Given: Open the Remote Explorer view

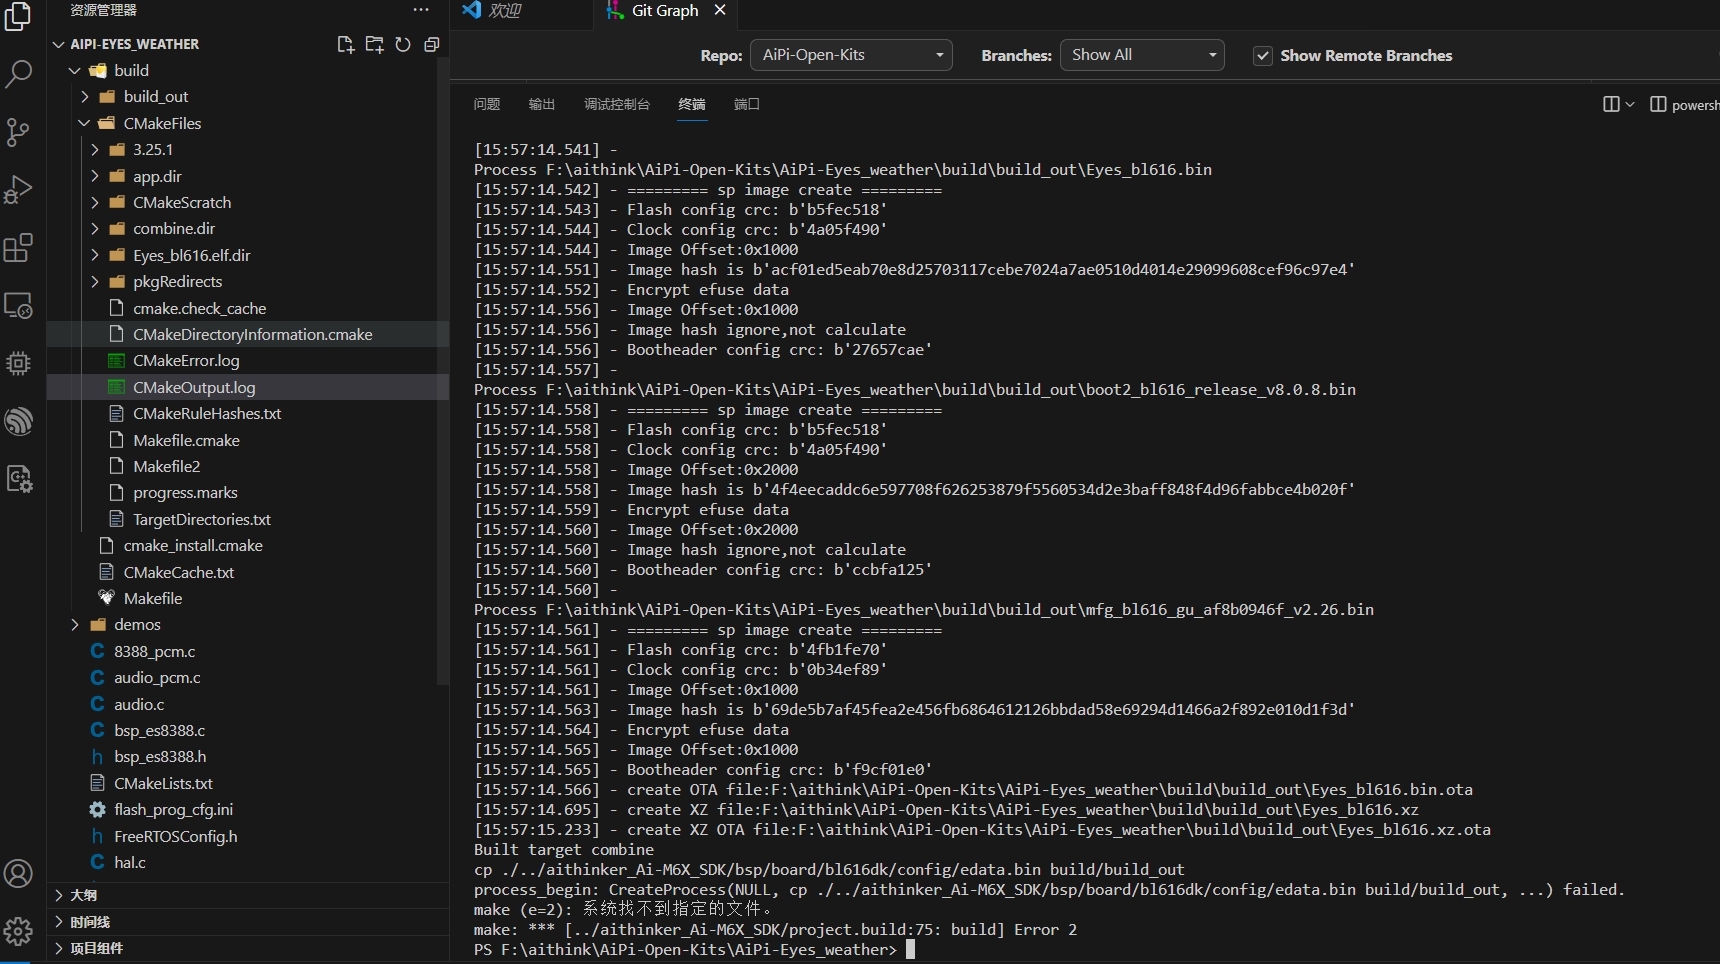Looking at the screenshot, I should [18, 305].
